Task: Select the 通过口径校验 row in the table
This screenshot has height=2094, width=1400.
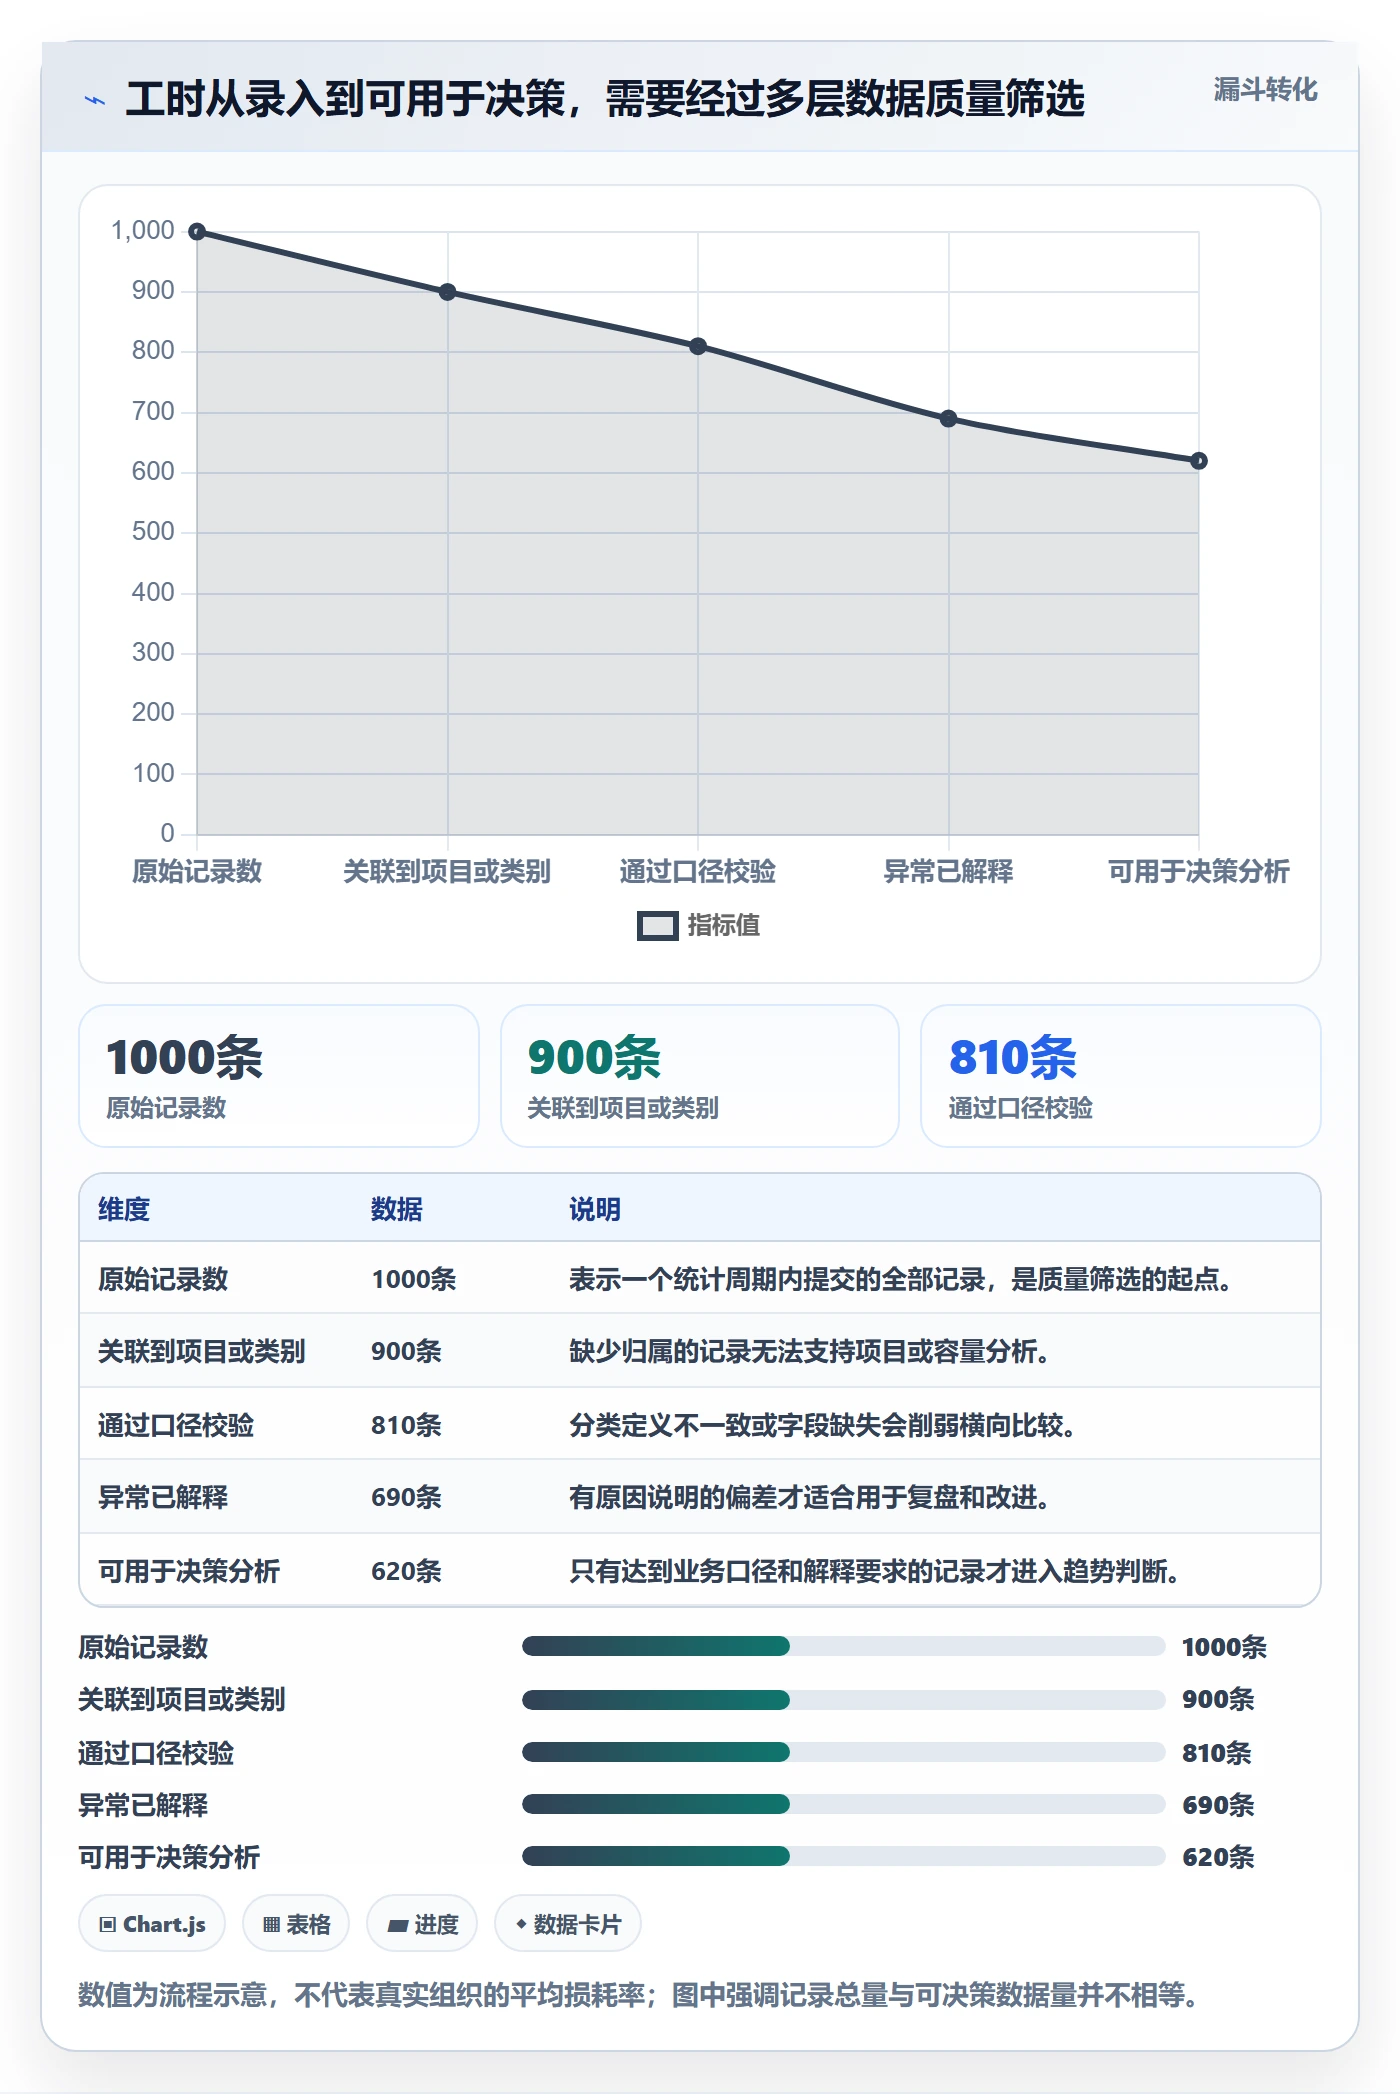Action: click(700, 1424)
